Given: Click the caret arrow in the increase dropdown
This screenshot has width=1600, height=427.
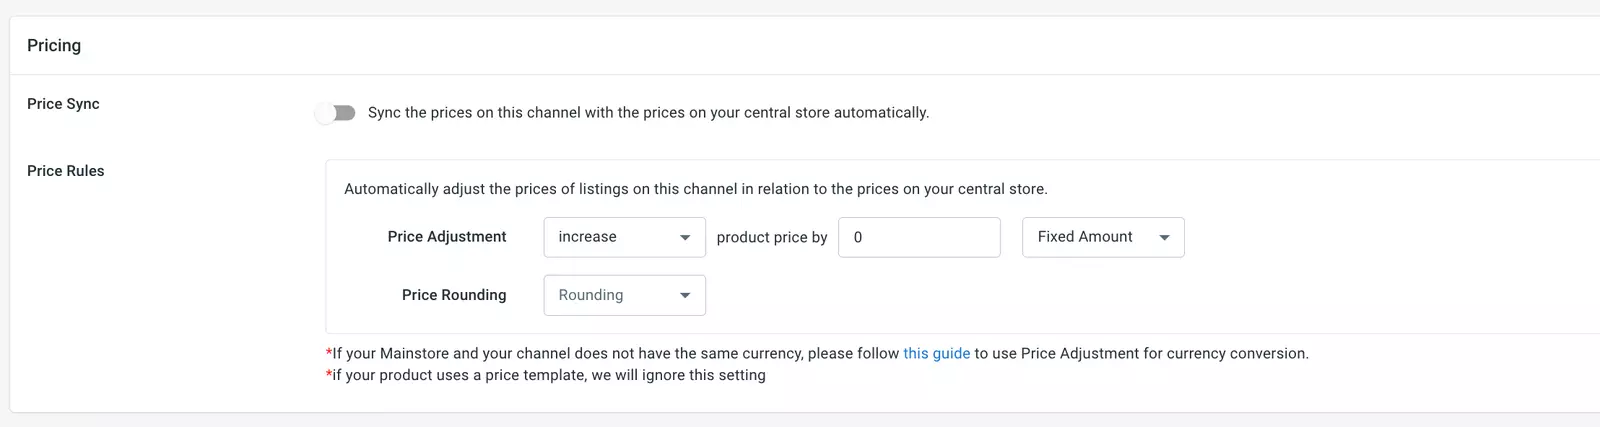Looking at the screenshot, I should [685, 238].
